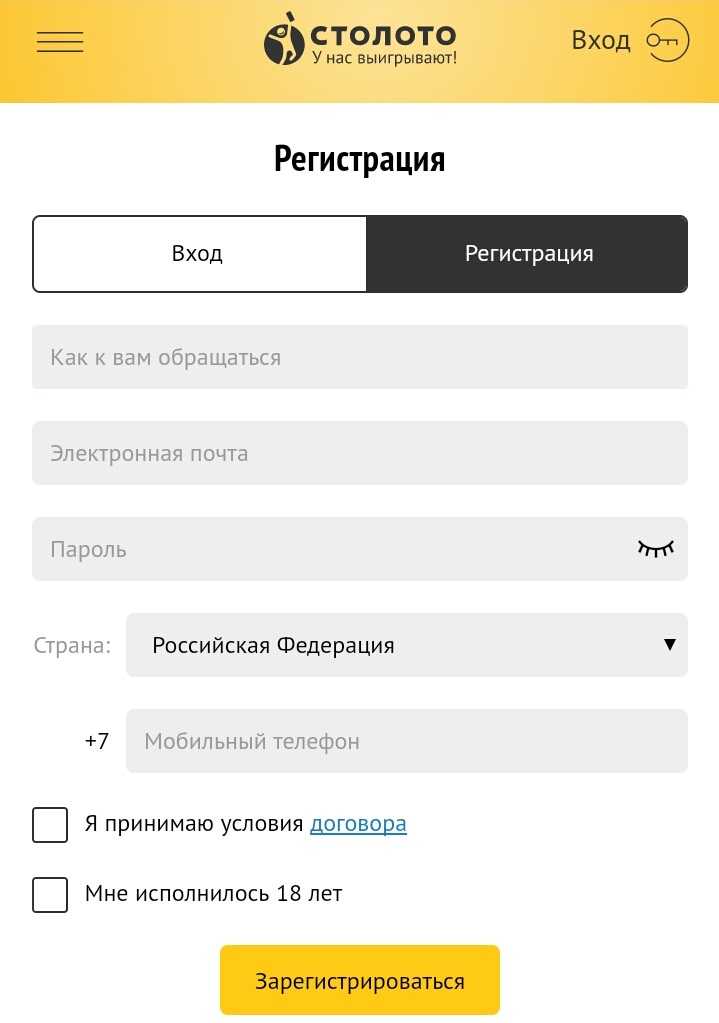719x1023 pixels.
Task: Click the key login icon
Action: point(667,41)
